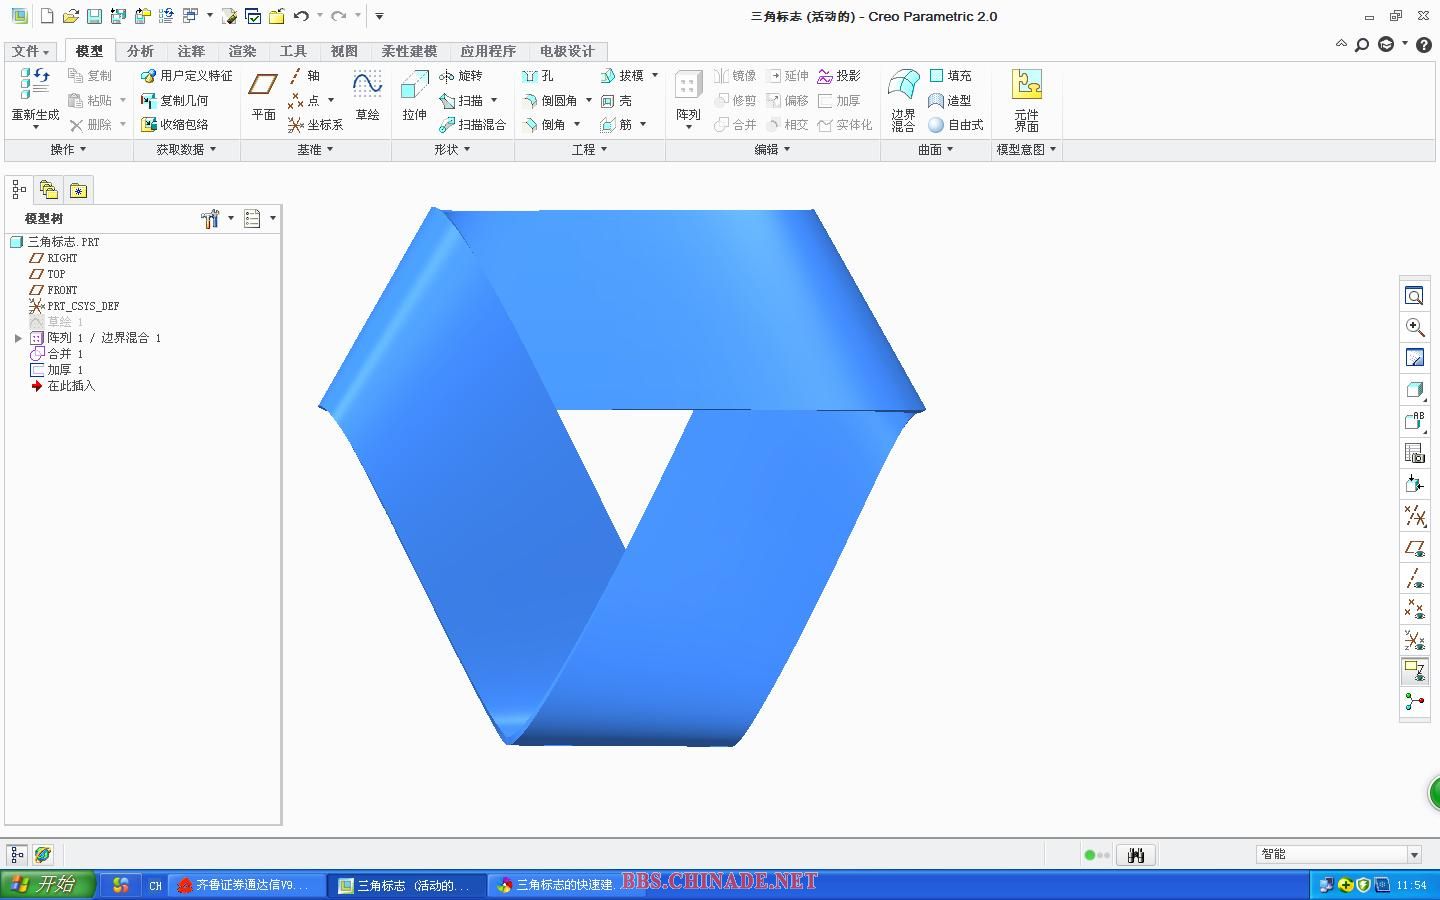The height and width of the screenshot is (900, 1440).
Task: Open the 基准 group dropdown
Action: tap(315, 149)
